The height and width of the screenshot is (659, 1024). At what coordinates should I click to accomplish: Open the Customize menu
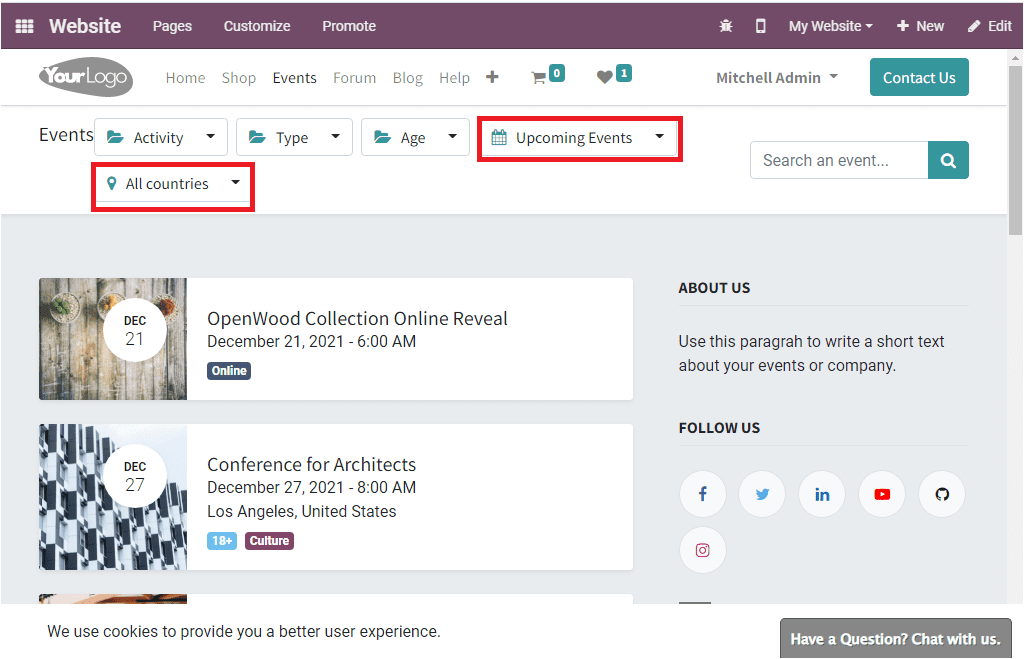coord(256,25)
